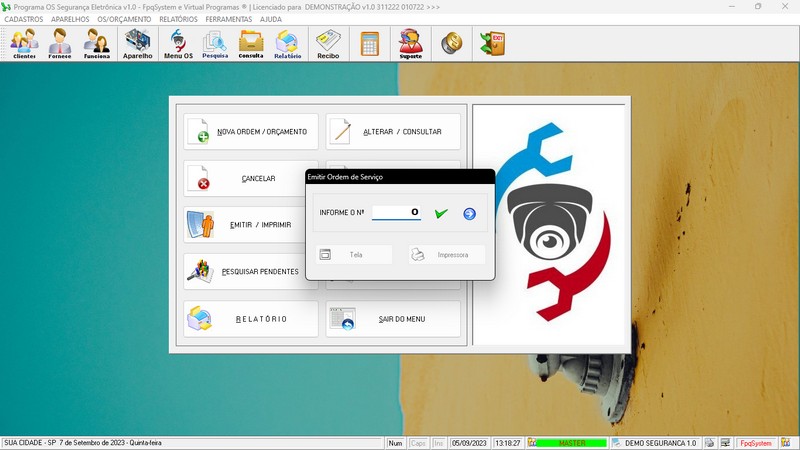
Task: Click SAIR DO MENU button
Action: coord(393,319)
